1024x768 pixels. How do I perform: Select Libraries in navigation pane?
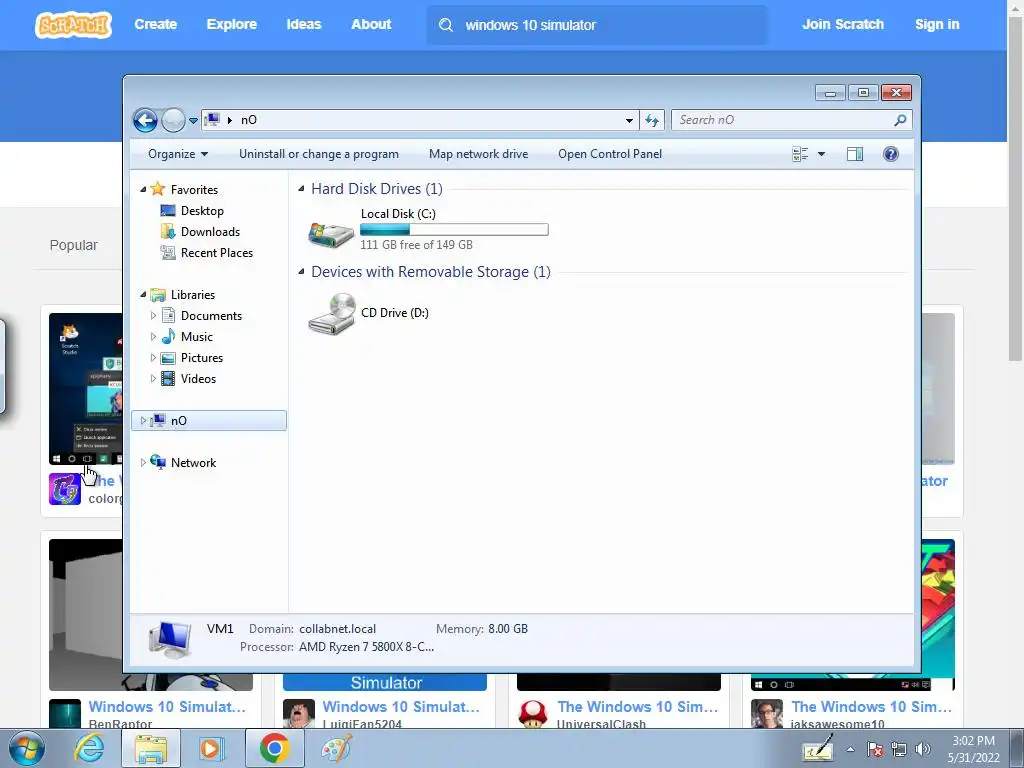tap(193, 295)
